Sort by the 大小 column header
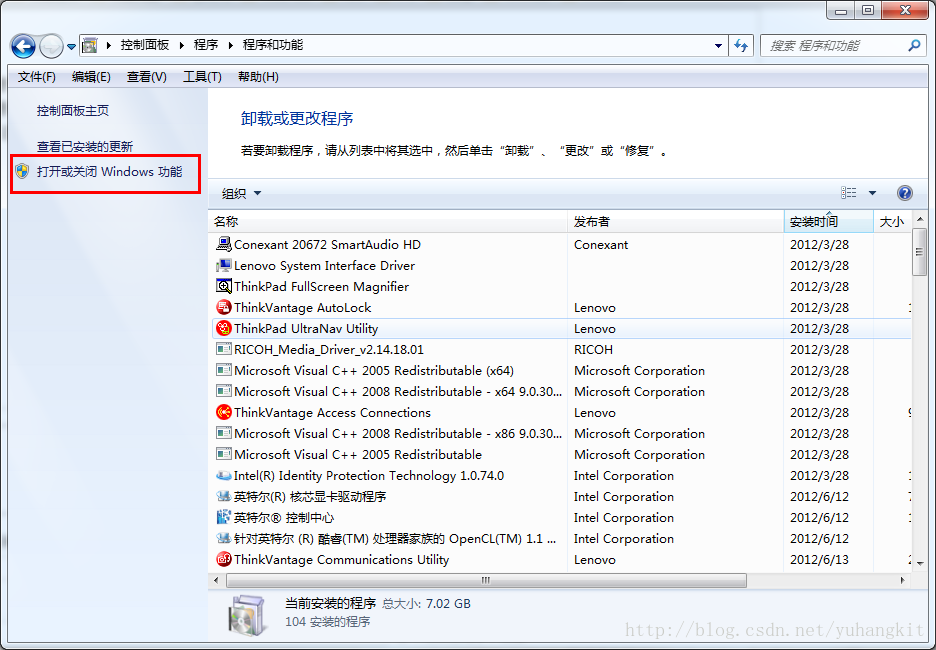This screenshot has width=936, height=650. tap(892, 221)
